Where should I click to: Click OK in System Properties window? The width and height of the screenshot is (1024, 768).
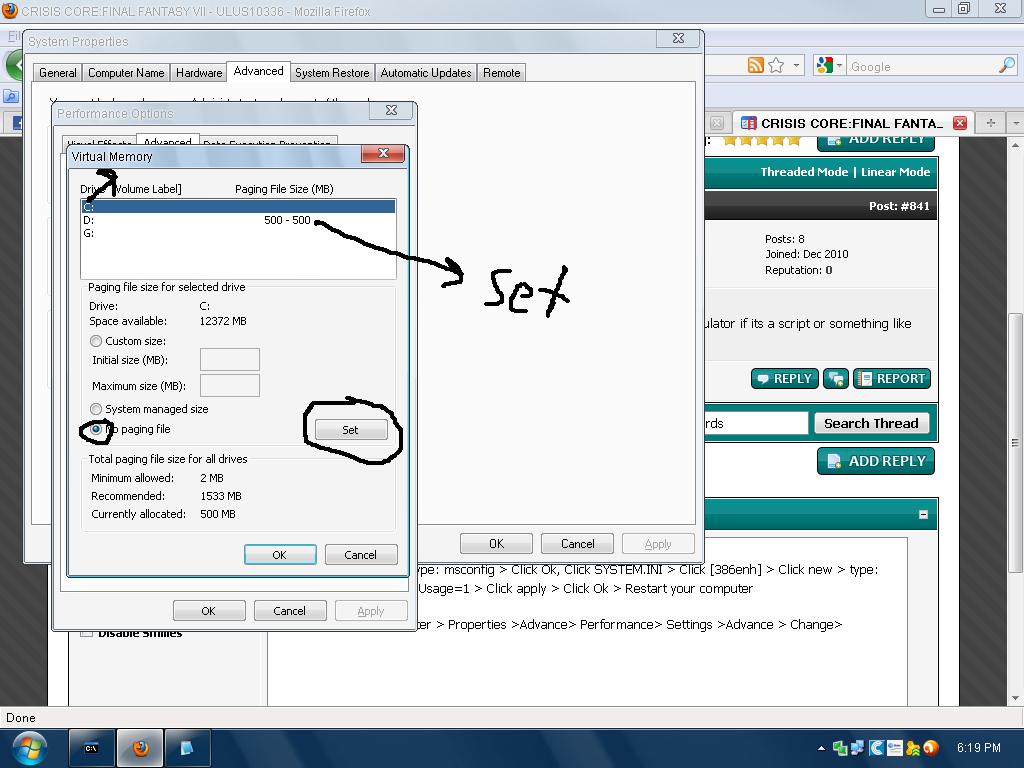[x=496, y=543]
